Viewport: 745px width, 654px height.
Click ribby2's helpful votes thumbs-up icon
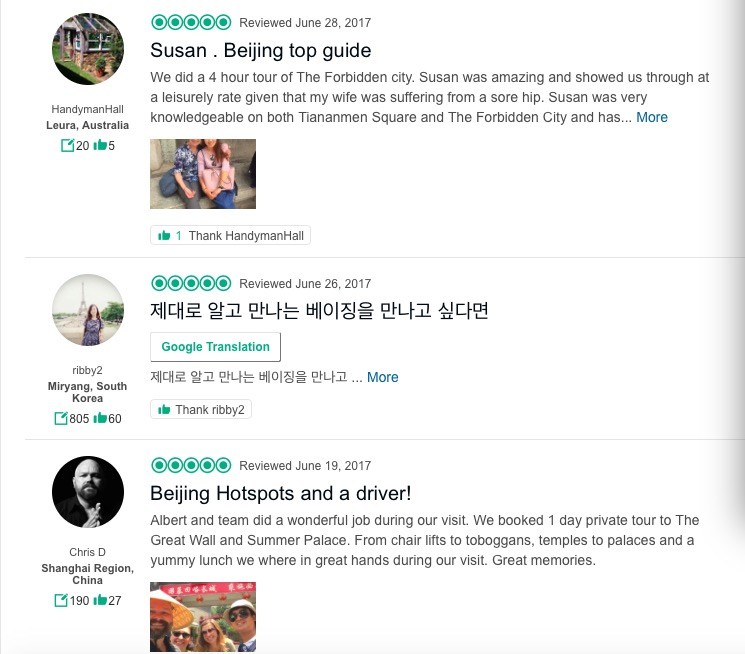[100, 419]
